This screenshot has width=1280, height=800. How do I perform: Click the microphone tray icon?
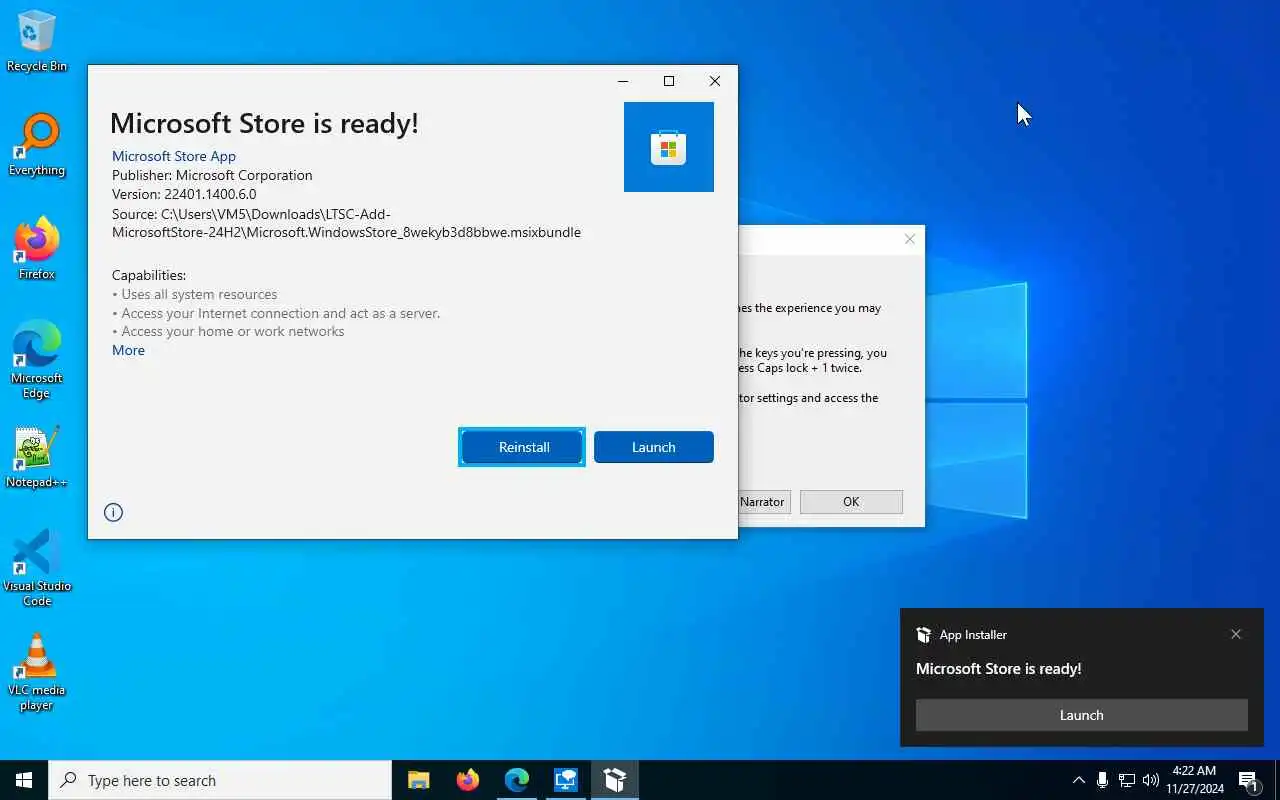coord(1102,780)
